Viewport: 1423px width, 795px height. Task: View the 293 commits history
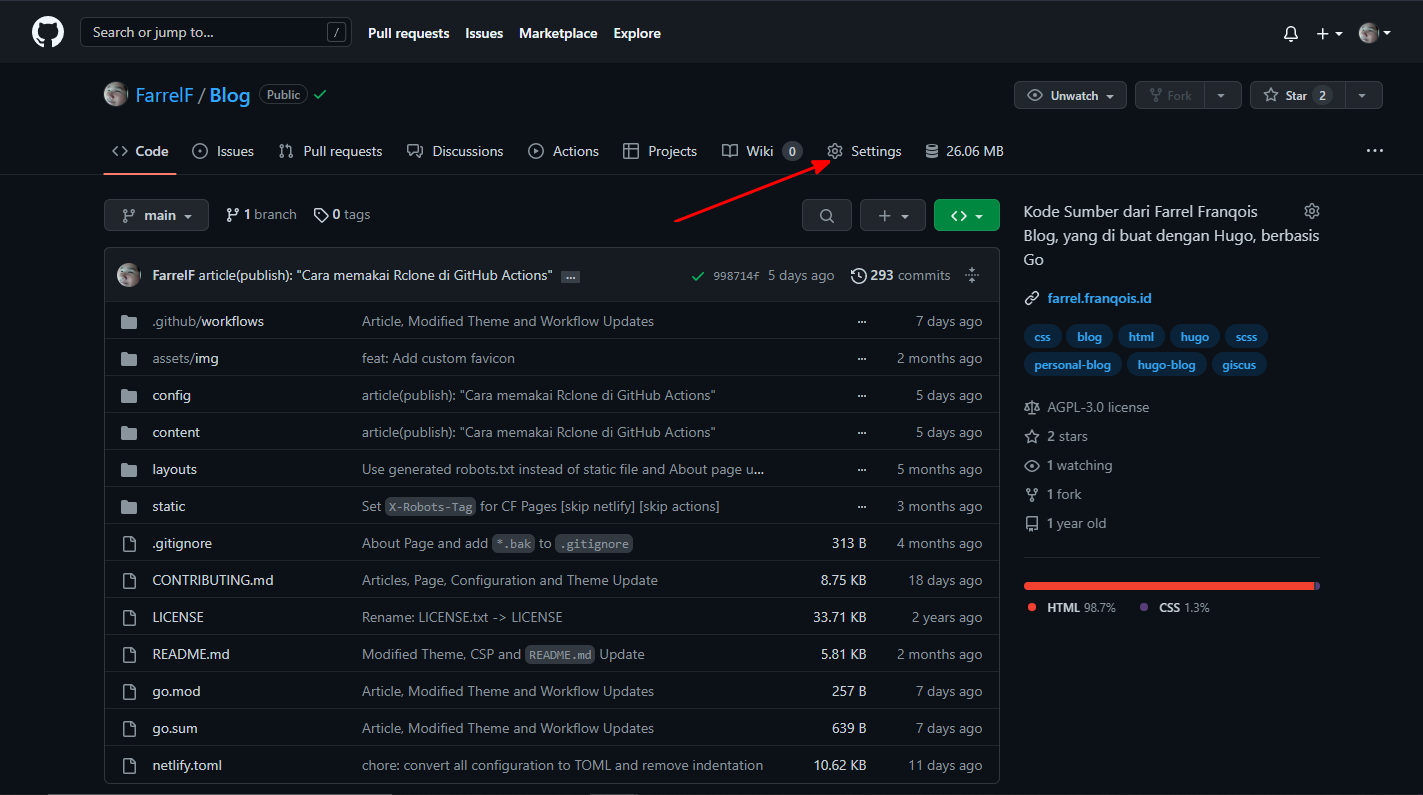[x=900, y=275]
